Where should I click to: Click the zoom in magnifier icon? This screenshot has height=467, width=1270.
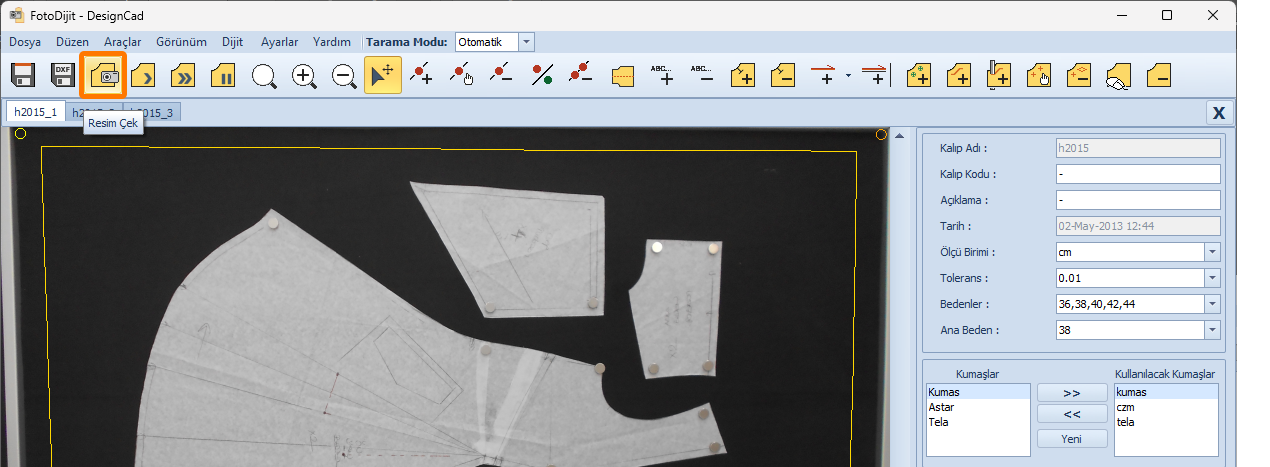(x=304, y=76)
